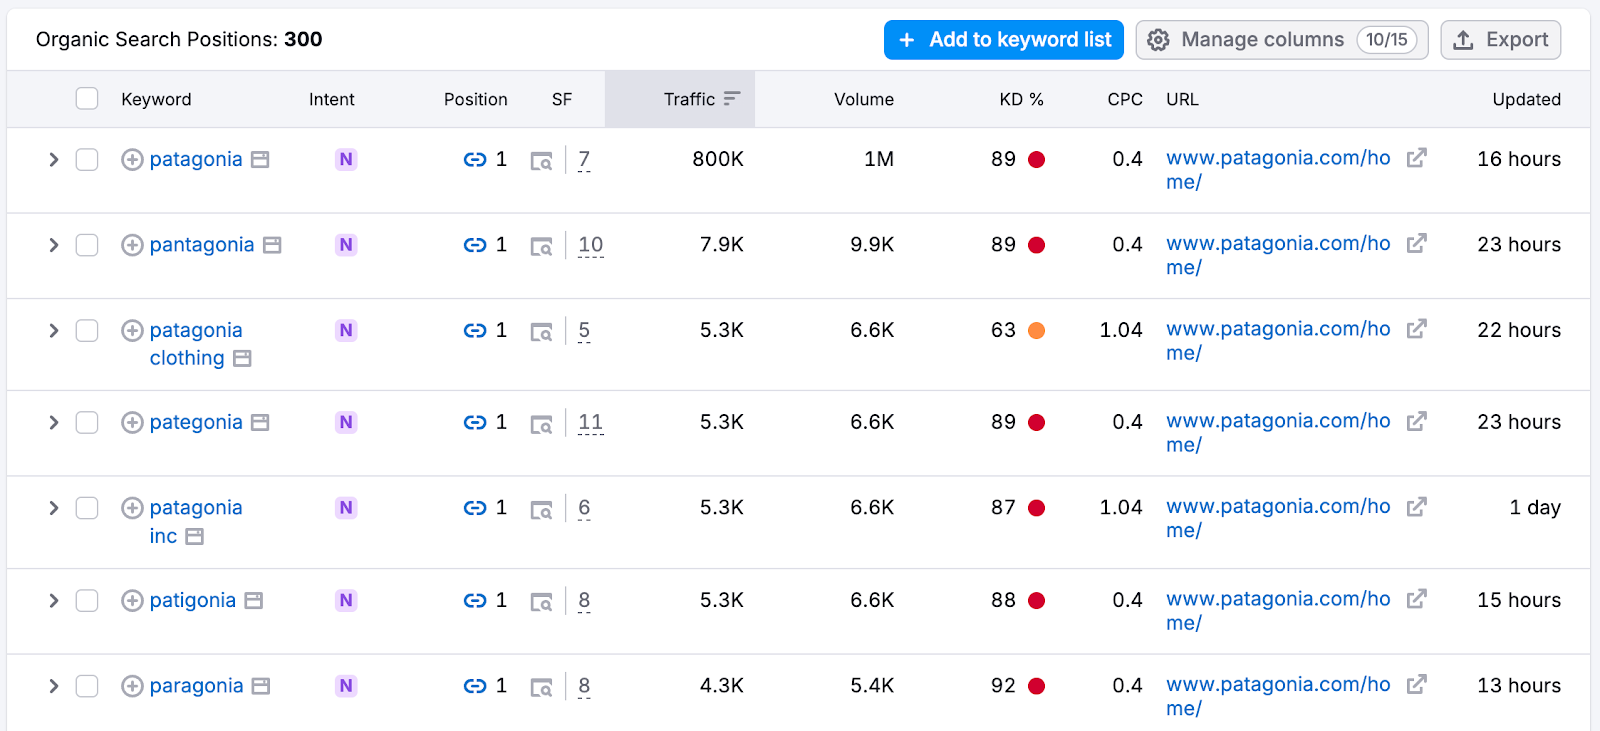This screenshot has height=731, width=1600.
Task: Check the box for paragonia row
Action: pos(87,686)
